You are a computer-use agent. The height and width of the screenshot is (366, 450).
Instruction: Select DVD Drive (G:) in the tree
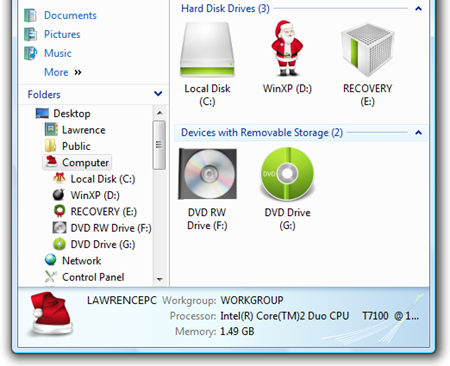click(x=103, y=245)
